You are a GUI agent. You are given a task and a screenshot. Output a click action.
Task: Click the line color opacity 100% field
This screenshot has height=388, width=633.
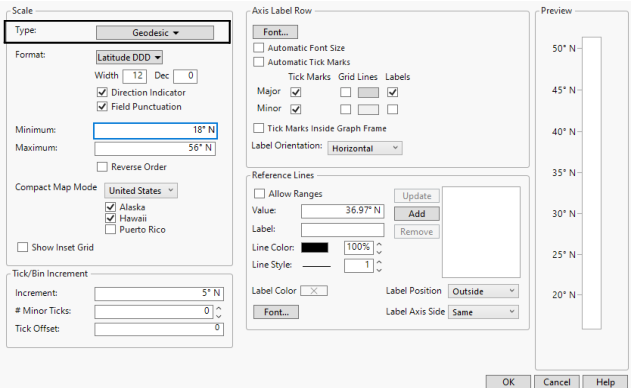[358, 247]
